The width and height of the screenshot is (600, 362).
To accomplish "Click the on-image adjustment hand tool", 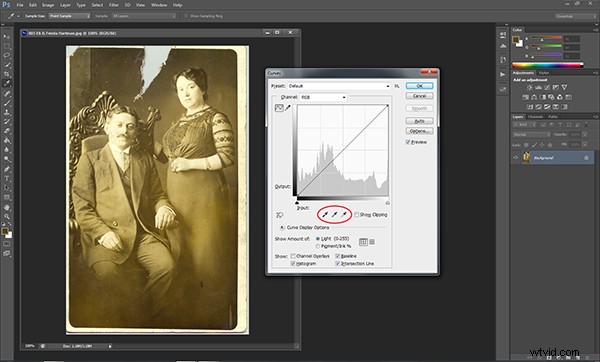I will click(279, 215).
